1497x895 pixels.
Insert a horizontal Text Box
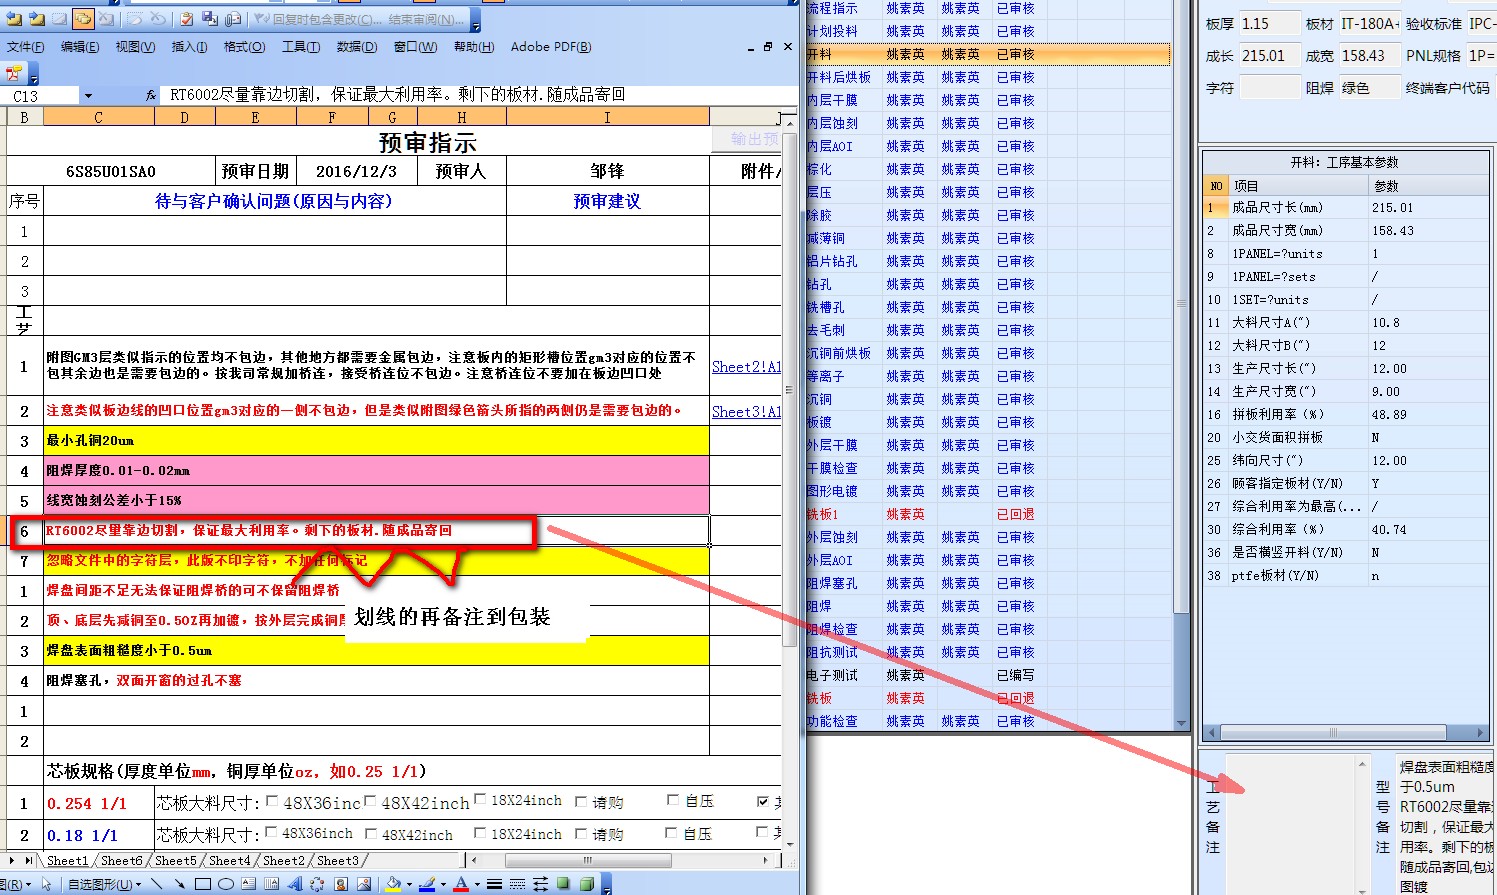tap(248, 883)
